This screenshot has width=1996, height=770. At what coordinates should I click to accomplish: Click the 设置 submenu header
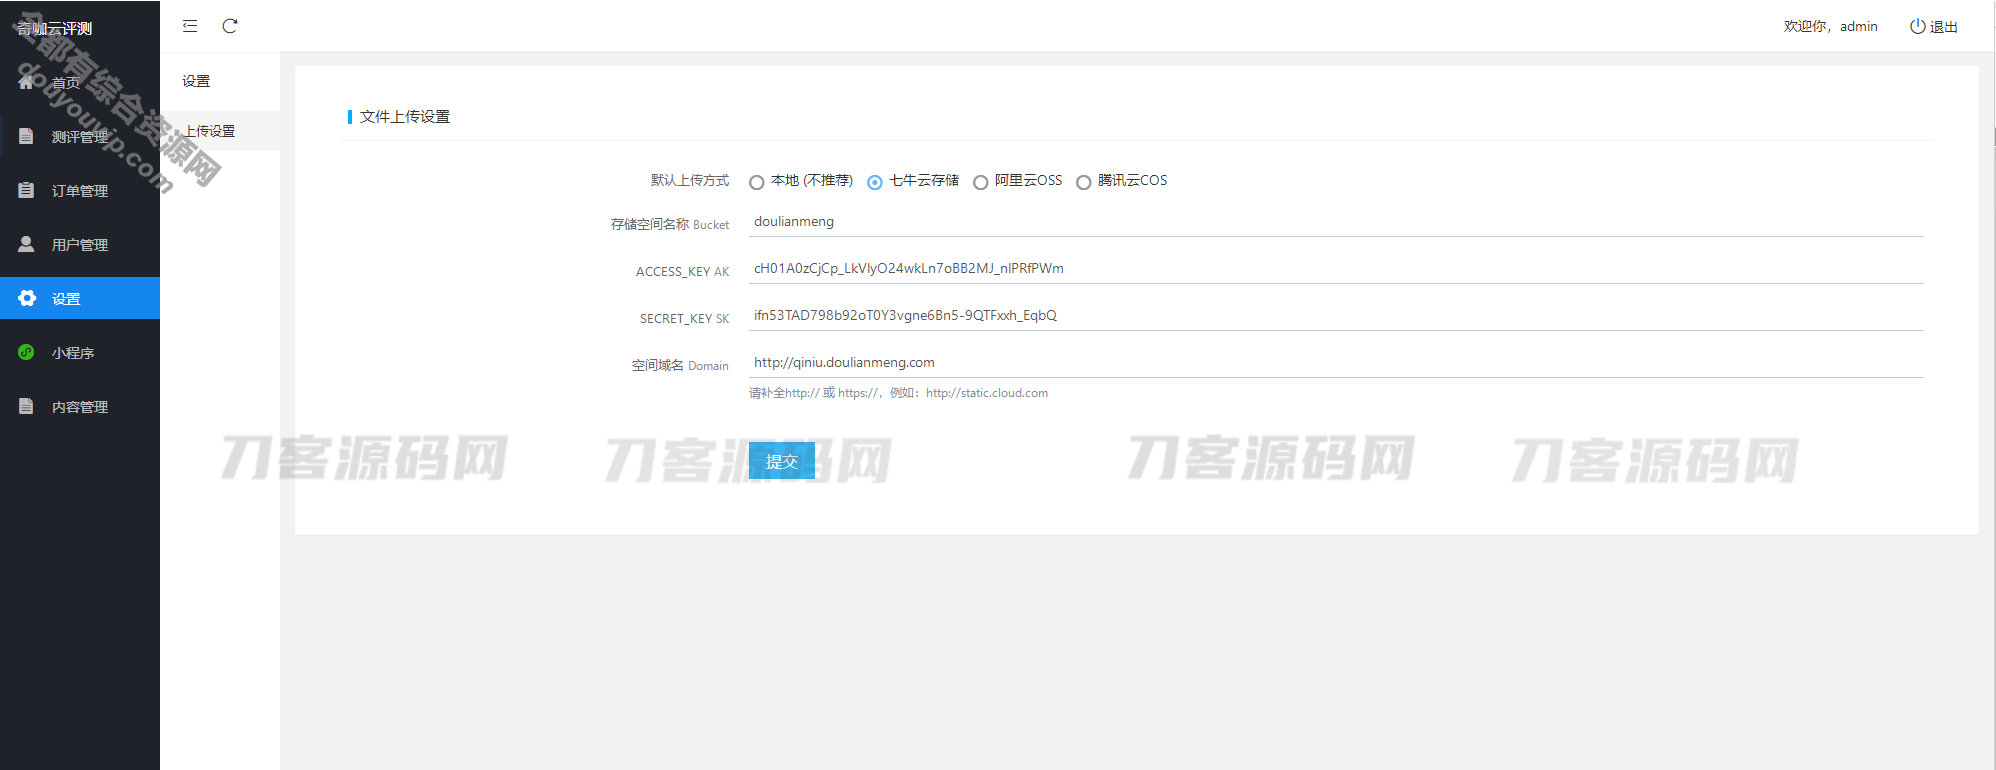pyautogui.click(x=196, y=81)
